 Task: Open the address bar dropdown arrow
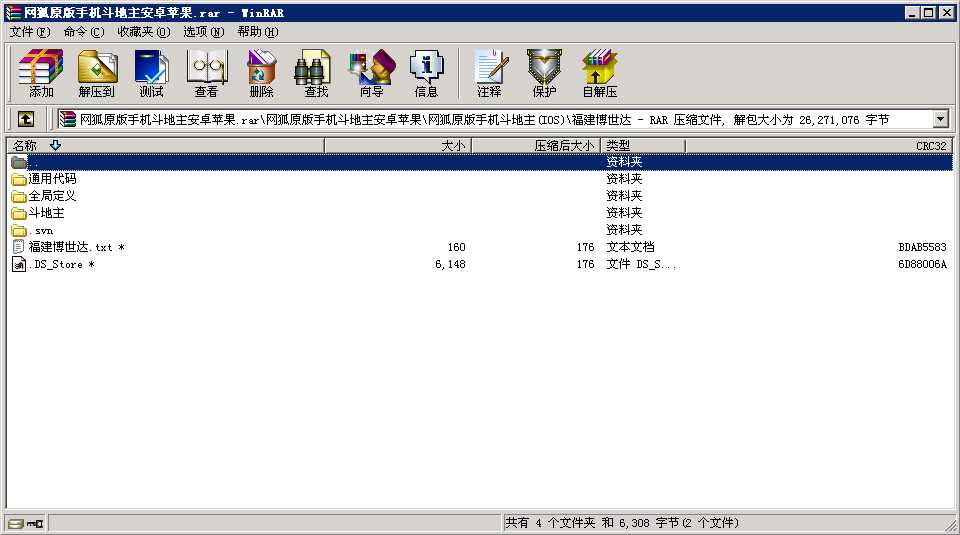pyautogui.click(x=940, y=119)
